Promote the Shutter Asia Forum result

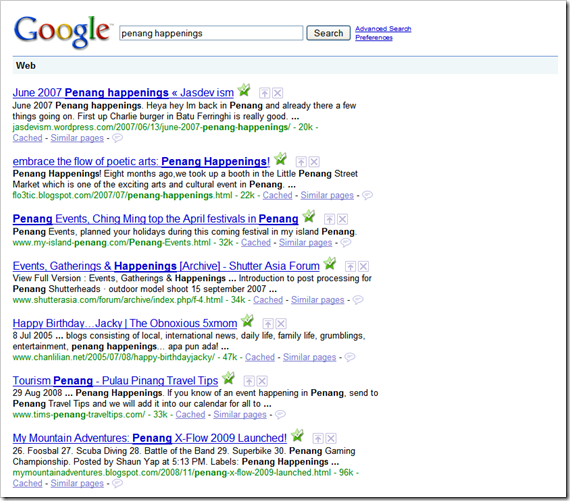[350, 266]
